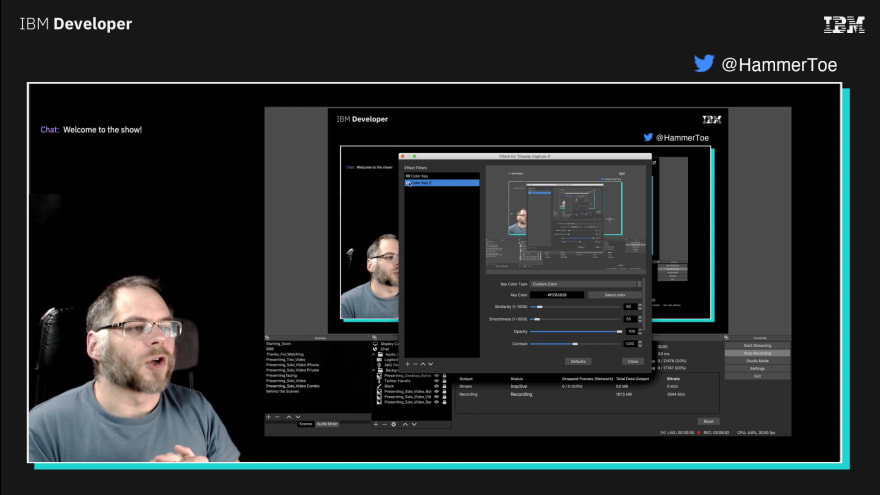Switch to the Scenes tab
The image size is (880, 495).
[x=305, y=424]
